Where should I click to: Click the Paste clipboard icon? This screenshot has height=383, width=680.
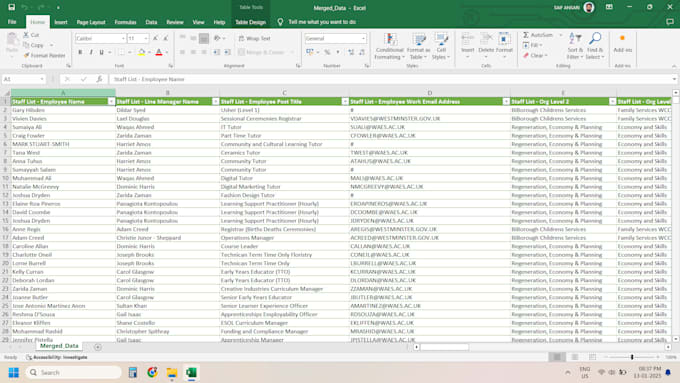coord(12,40)
